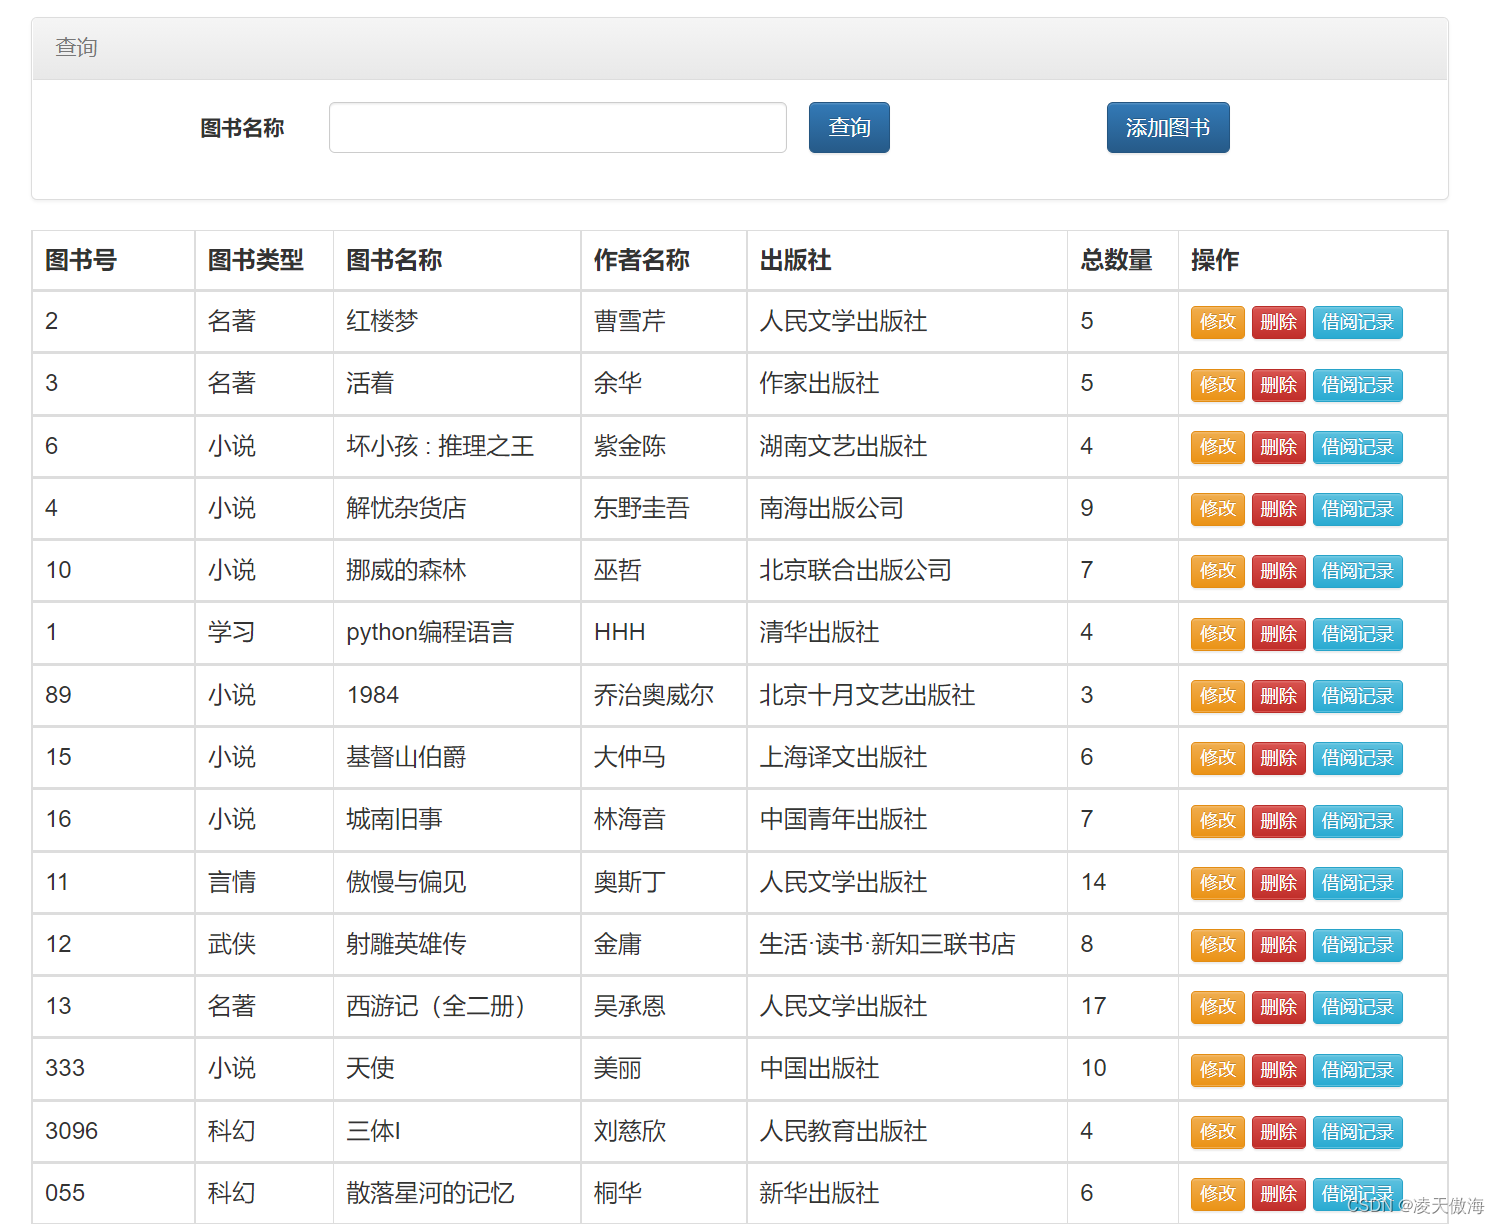Modify the 城南旧事 entry

1218,821
